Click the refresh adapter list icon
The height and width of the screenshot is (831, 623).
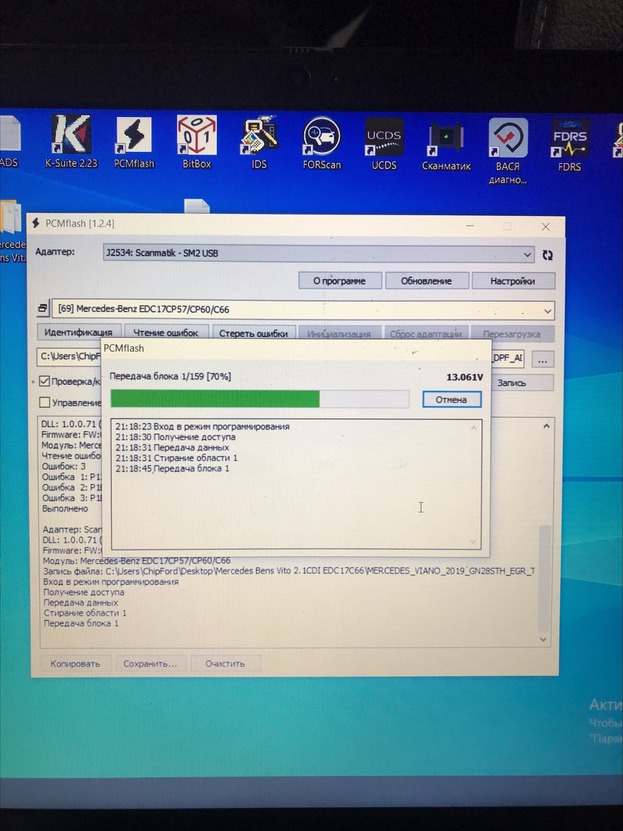coord(547,255)
